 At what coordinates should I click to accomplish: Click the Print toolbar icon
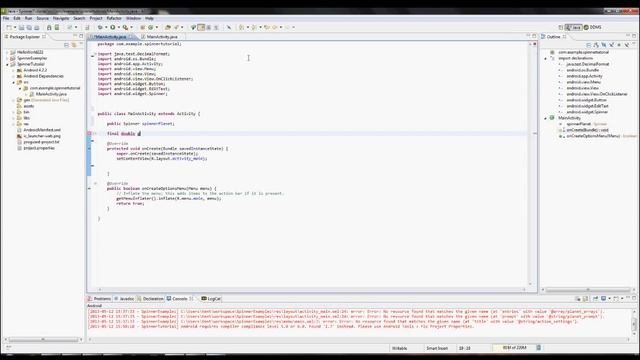pyautogui.click(x=36, y=27)
